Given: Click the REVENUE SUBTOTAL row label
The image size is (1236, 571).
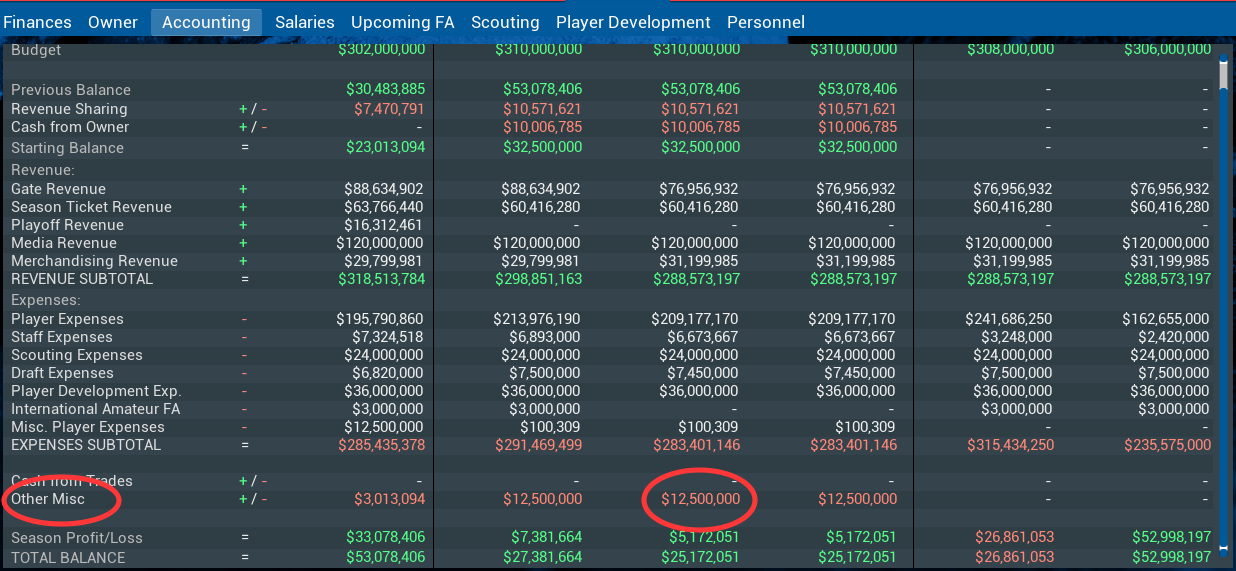Looking at the screenshot, I should pos(82,279).
